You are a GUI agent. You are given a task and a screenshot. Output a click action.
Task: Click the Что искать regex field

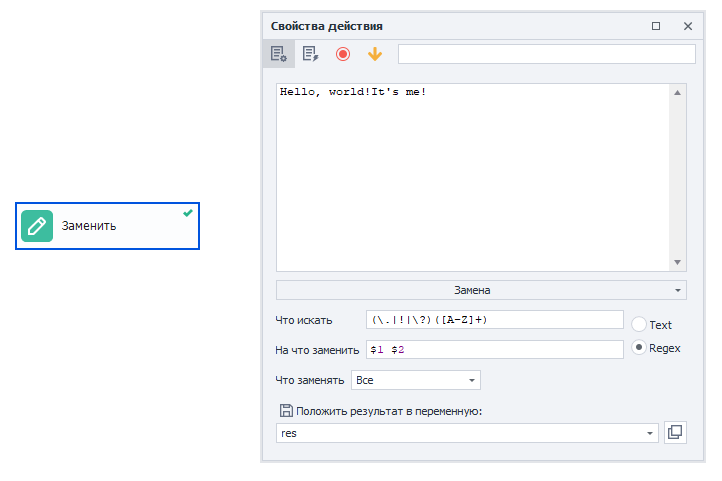coord(495,319)
